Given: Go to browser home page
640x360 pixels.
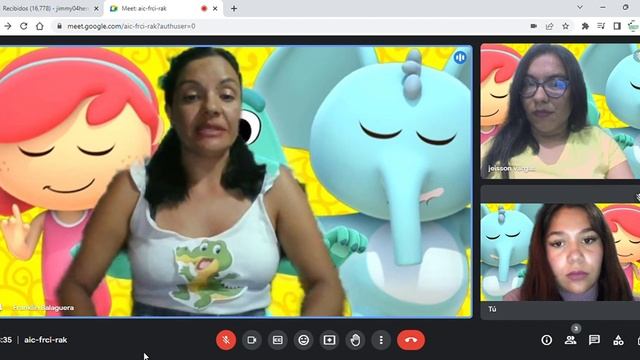Looking at the screenshot, I should (x=40, y=26).
